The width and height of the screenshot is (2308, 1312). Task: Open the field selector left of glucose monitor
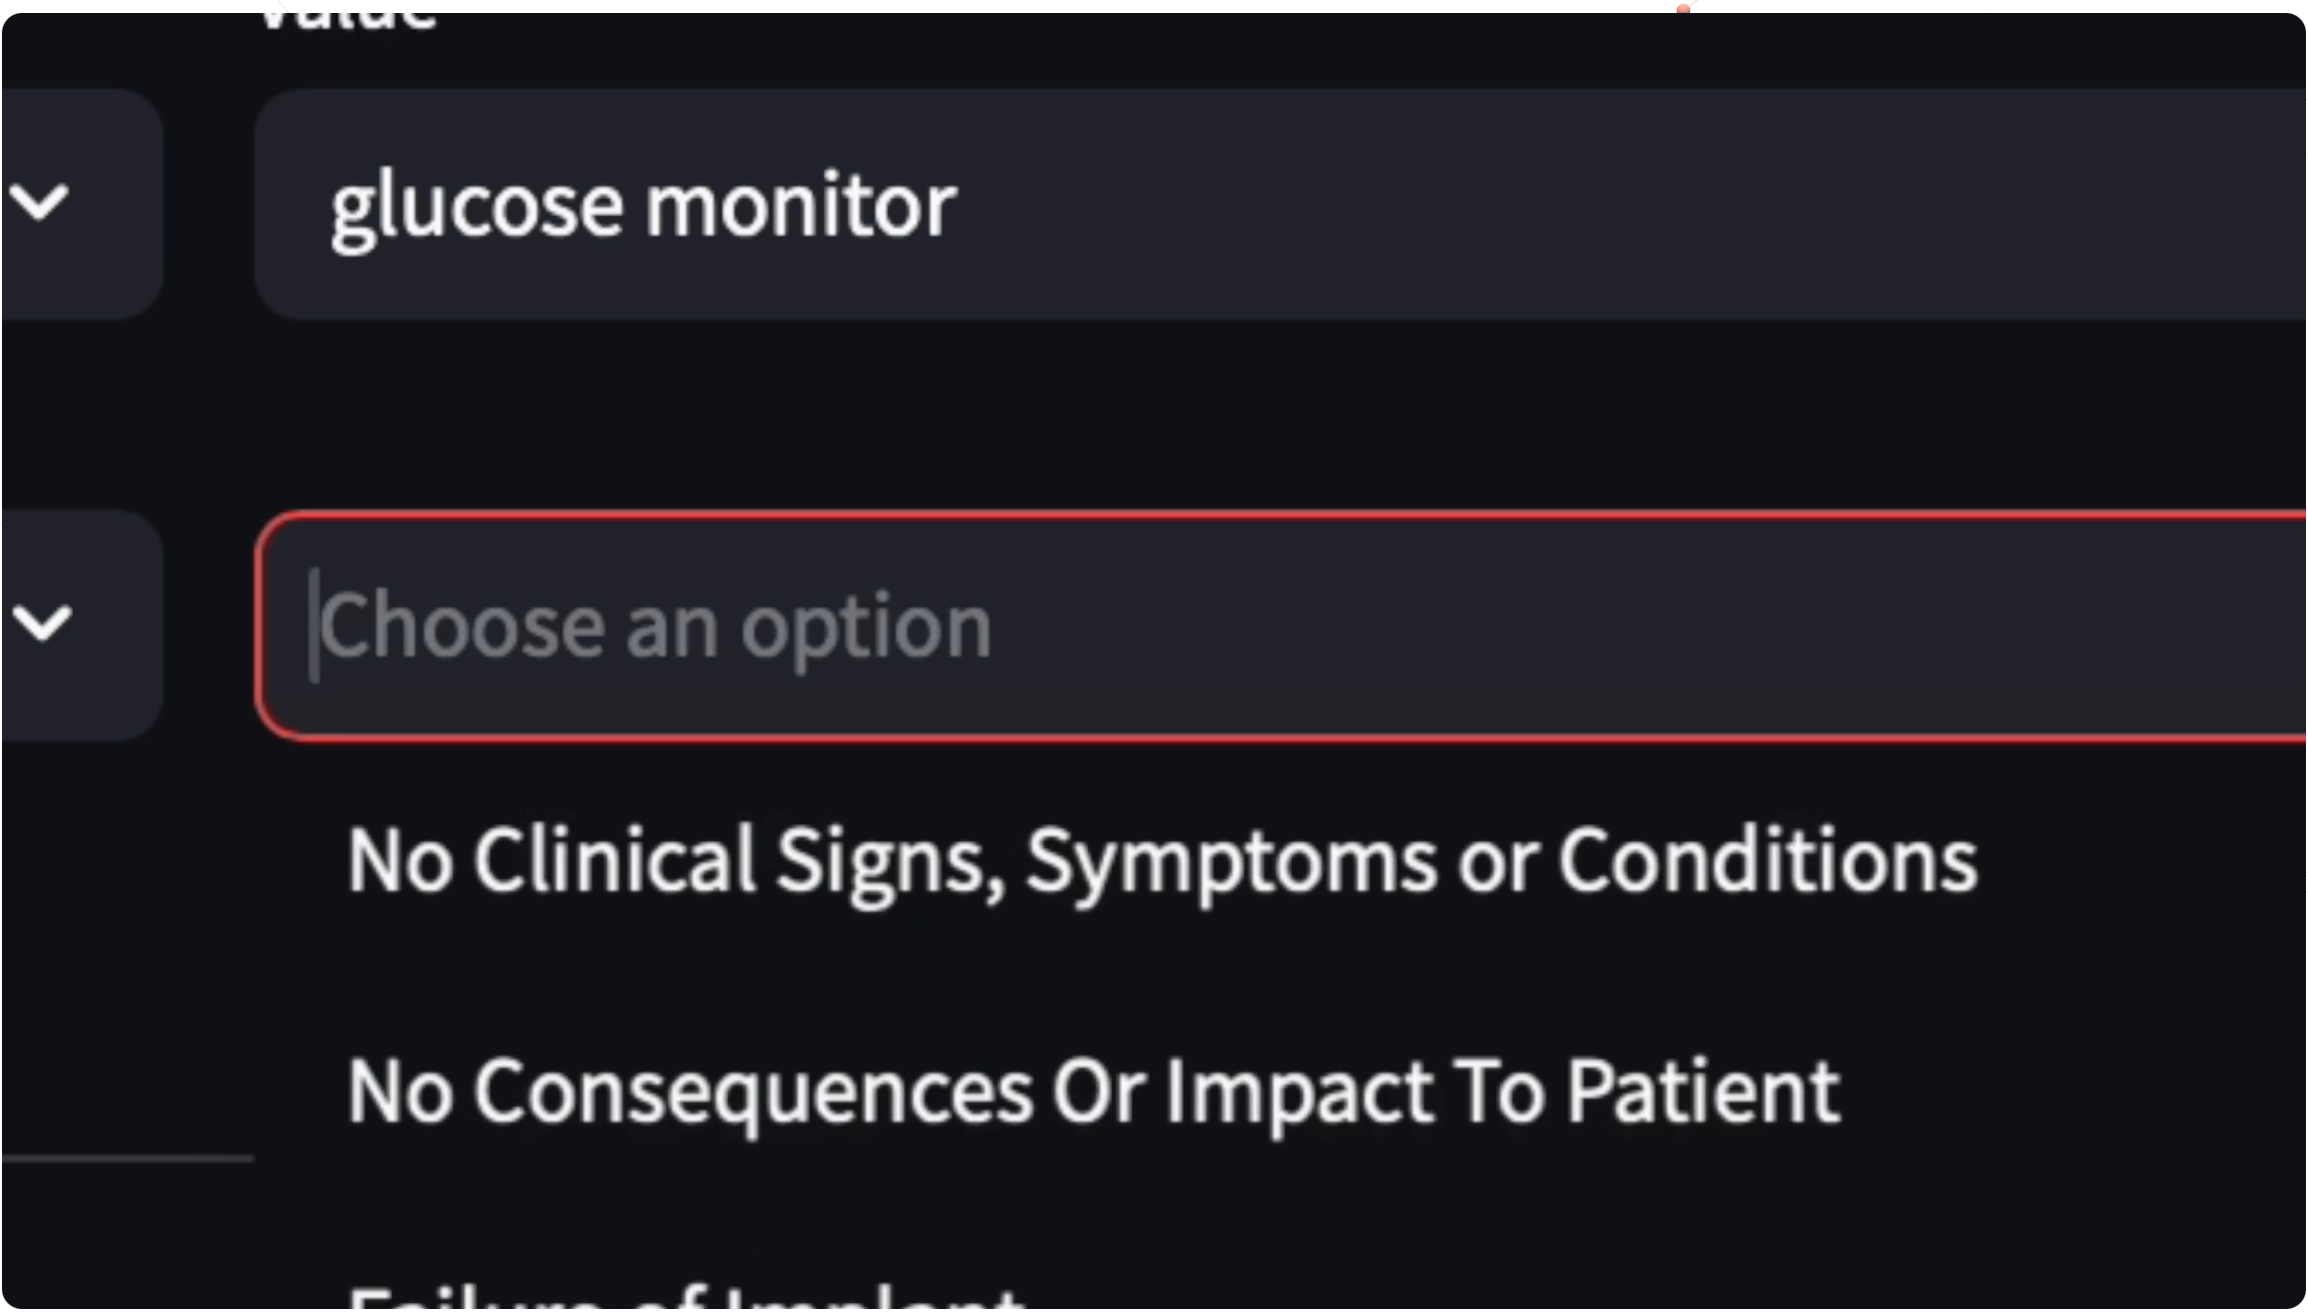[x=82, y=204]
